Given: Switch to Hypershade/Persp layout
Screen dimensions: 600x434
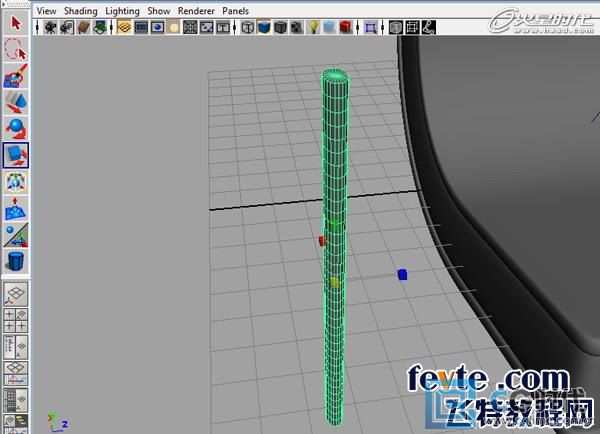Looking at the screenshot, I should click(x=16, y=400).
